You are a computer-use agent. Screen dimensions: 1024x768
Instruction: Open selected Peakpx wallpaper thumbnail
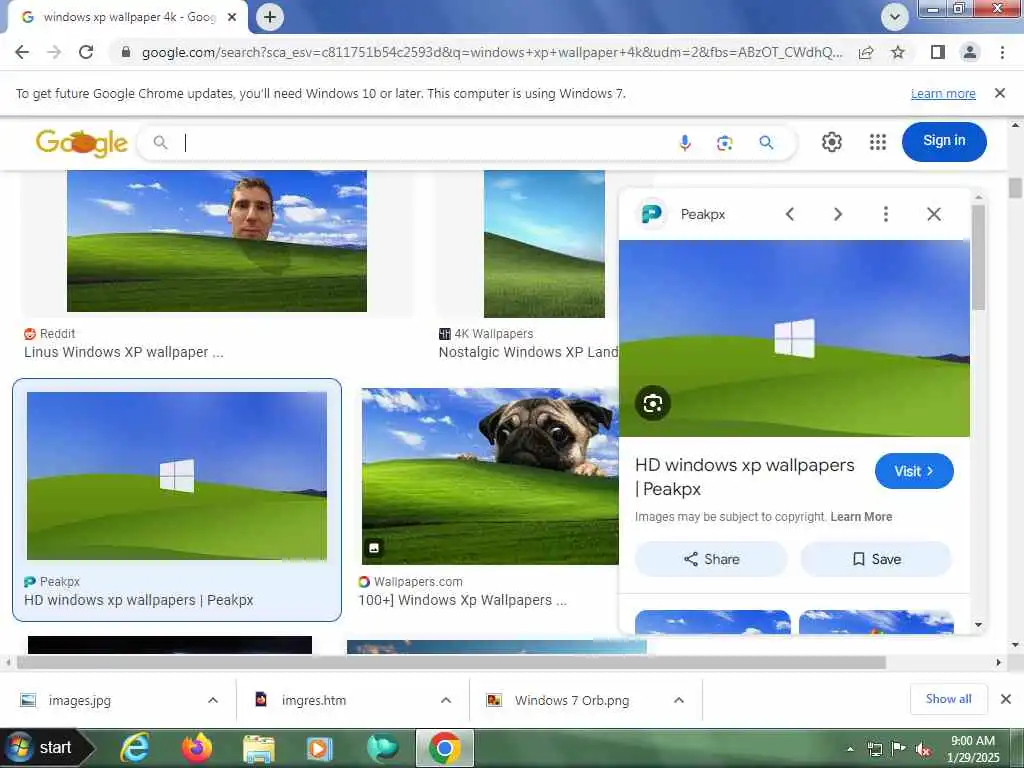176,476
